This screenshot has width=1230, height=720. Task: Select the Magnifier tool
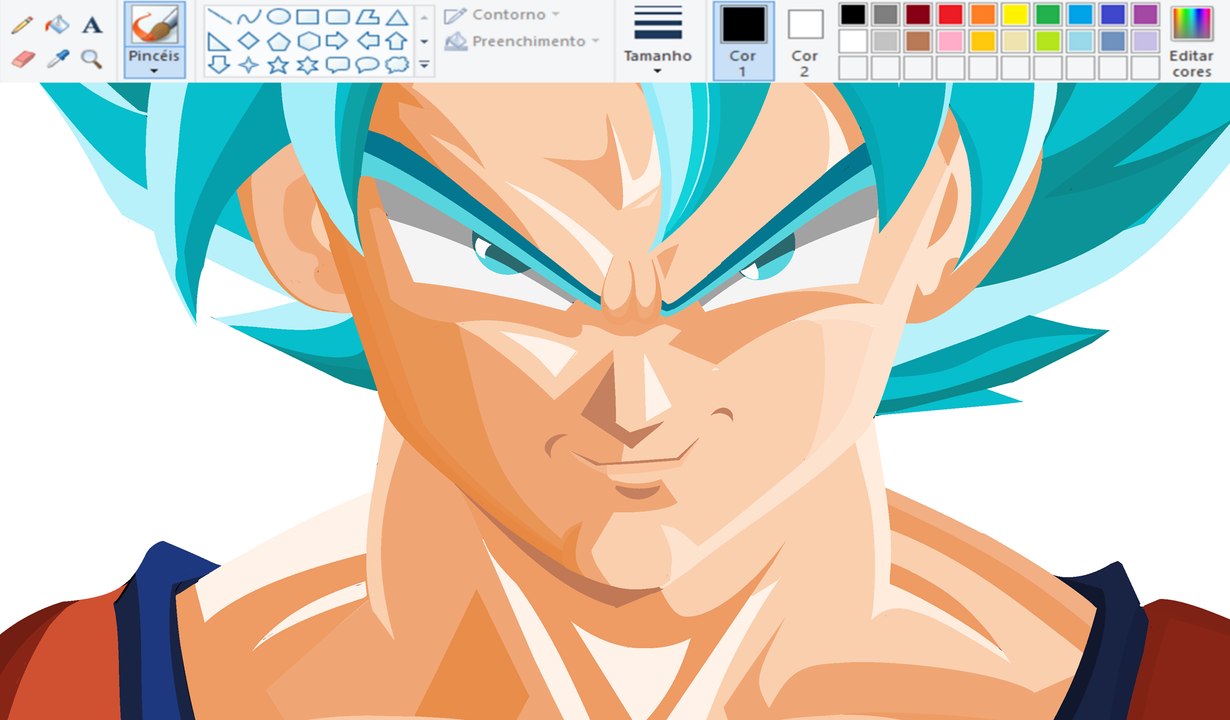pyautogui.click(x=92, y=59)
